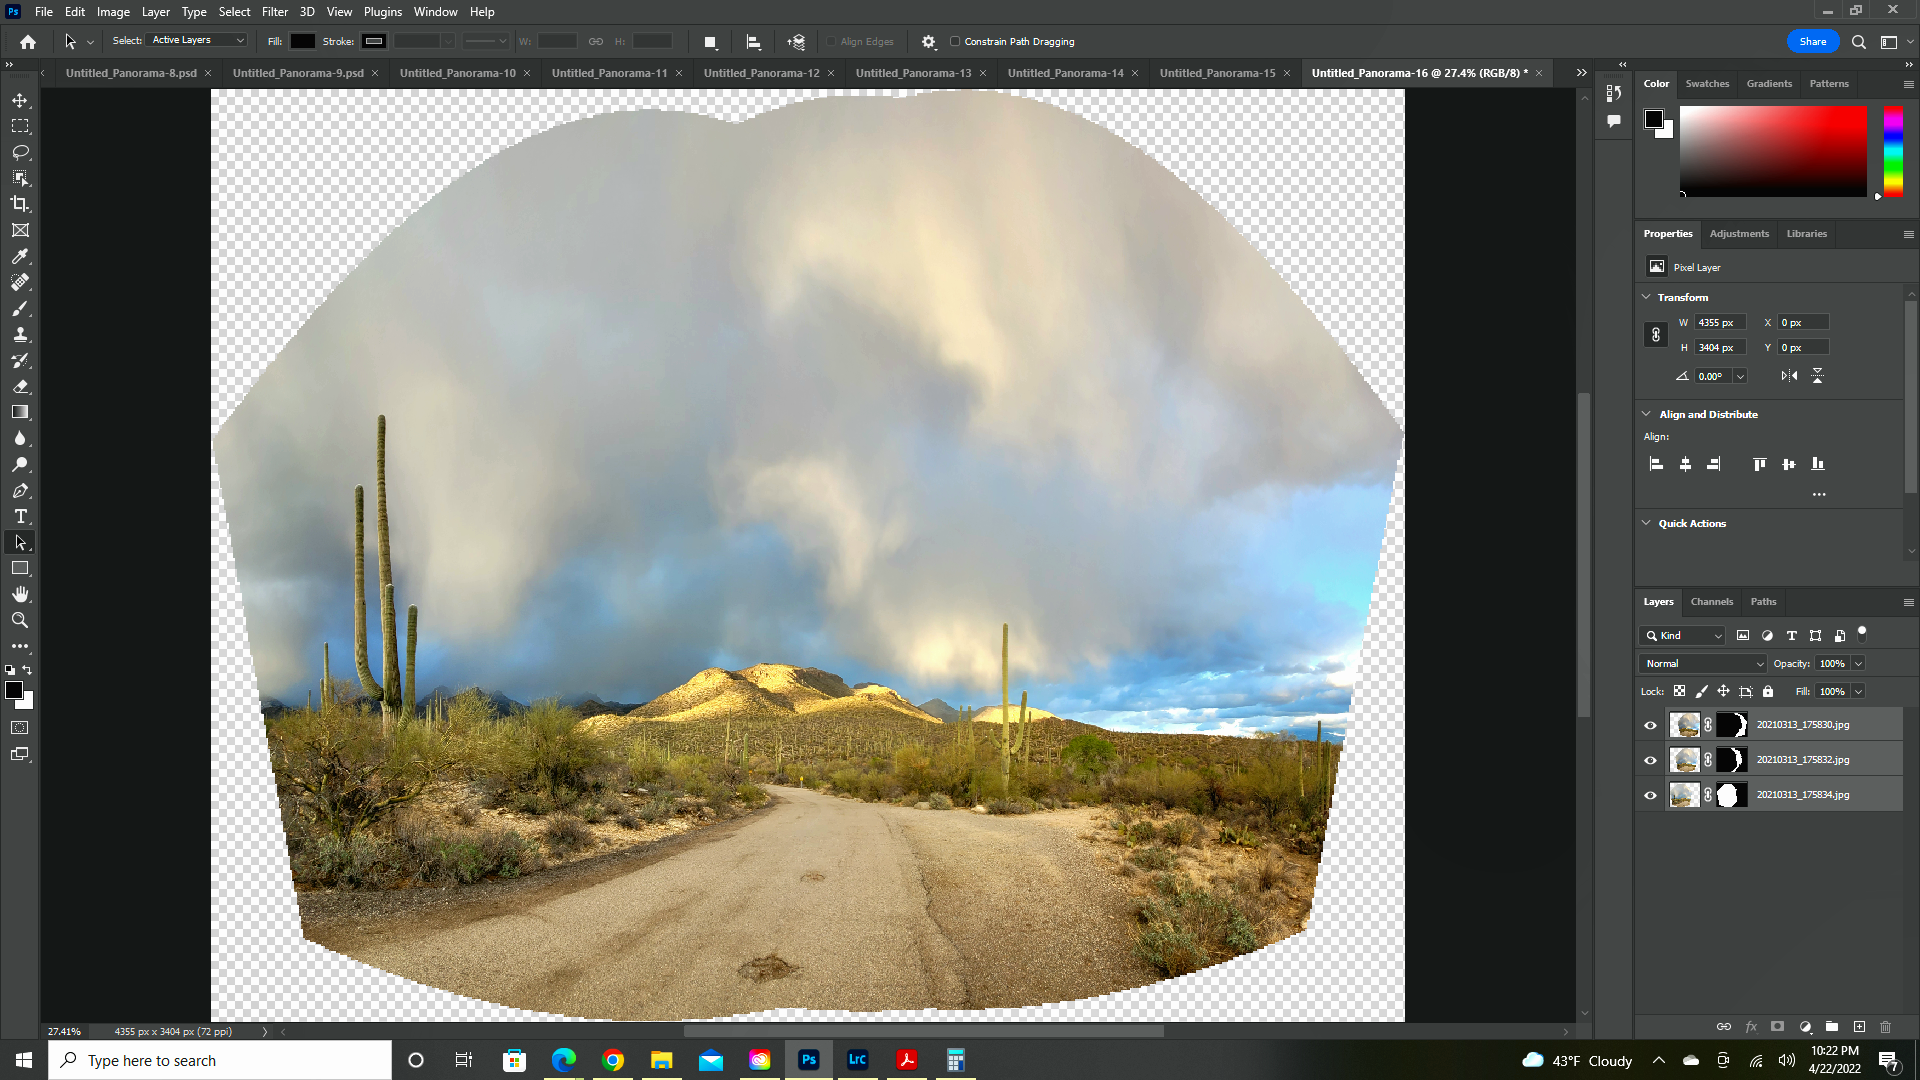Image resolution: width=1920 pixels, height=1080 pixels.
Task: Select the Zoom tool in toolbar
Action: [20, 620]
